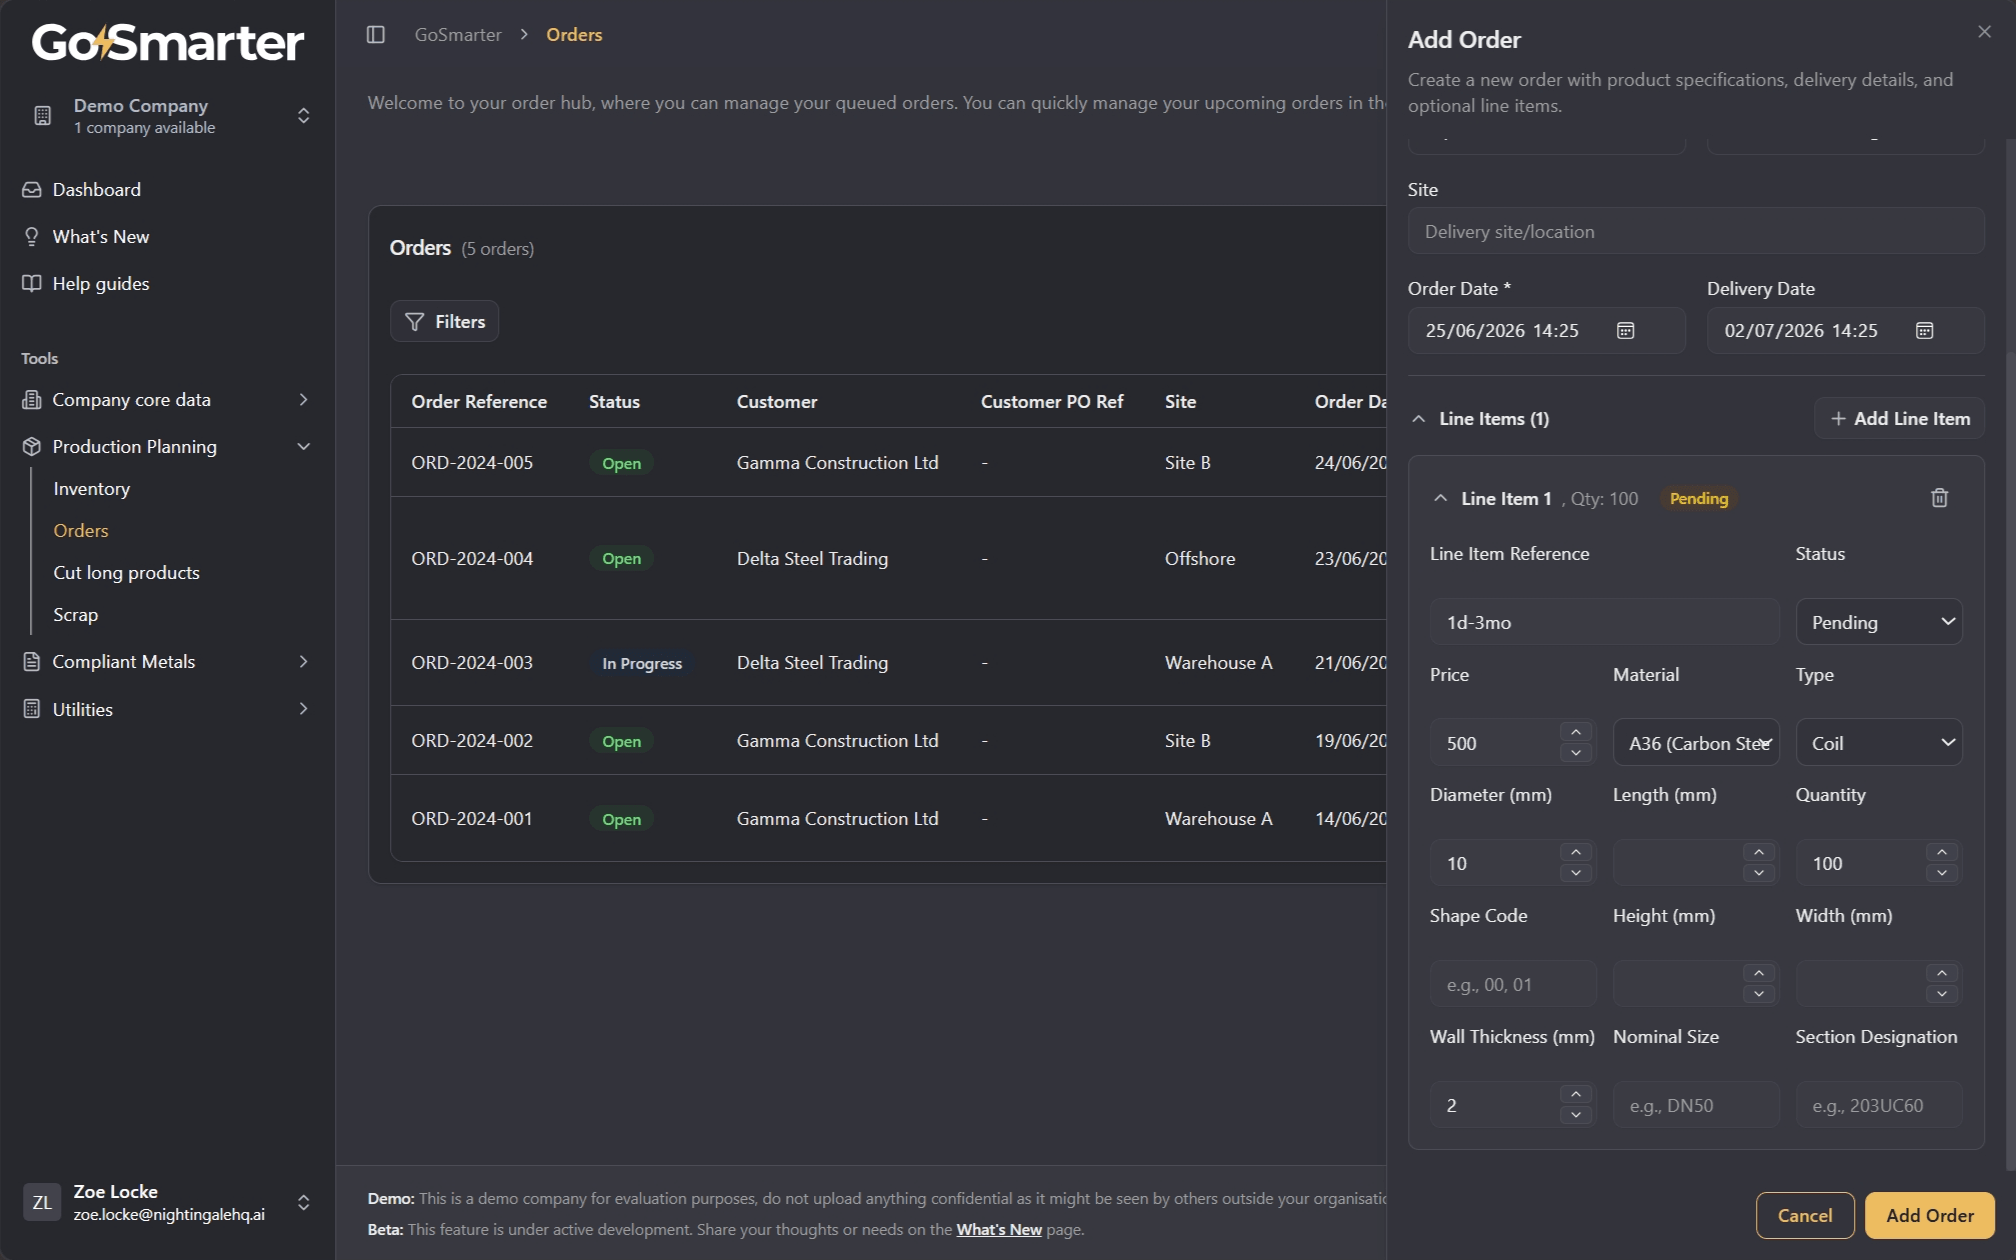Open Zoe Locke user menu
2016x1260 pixels.
168,1202
